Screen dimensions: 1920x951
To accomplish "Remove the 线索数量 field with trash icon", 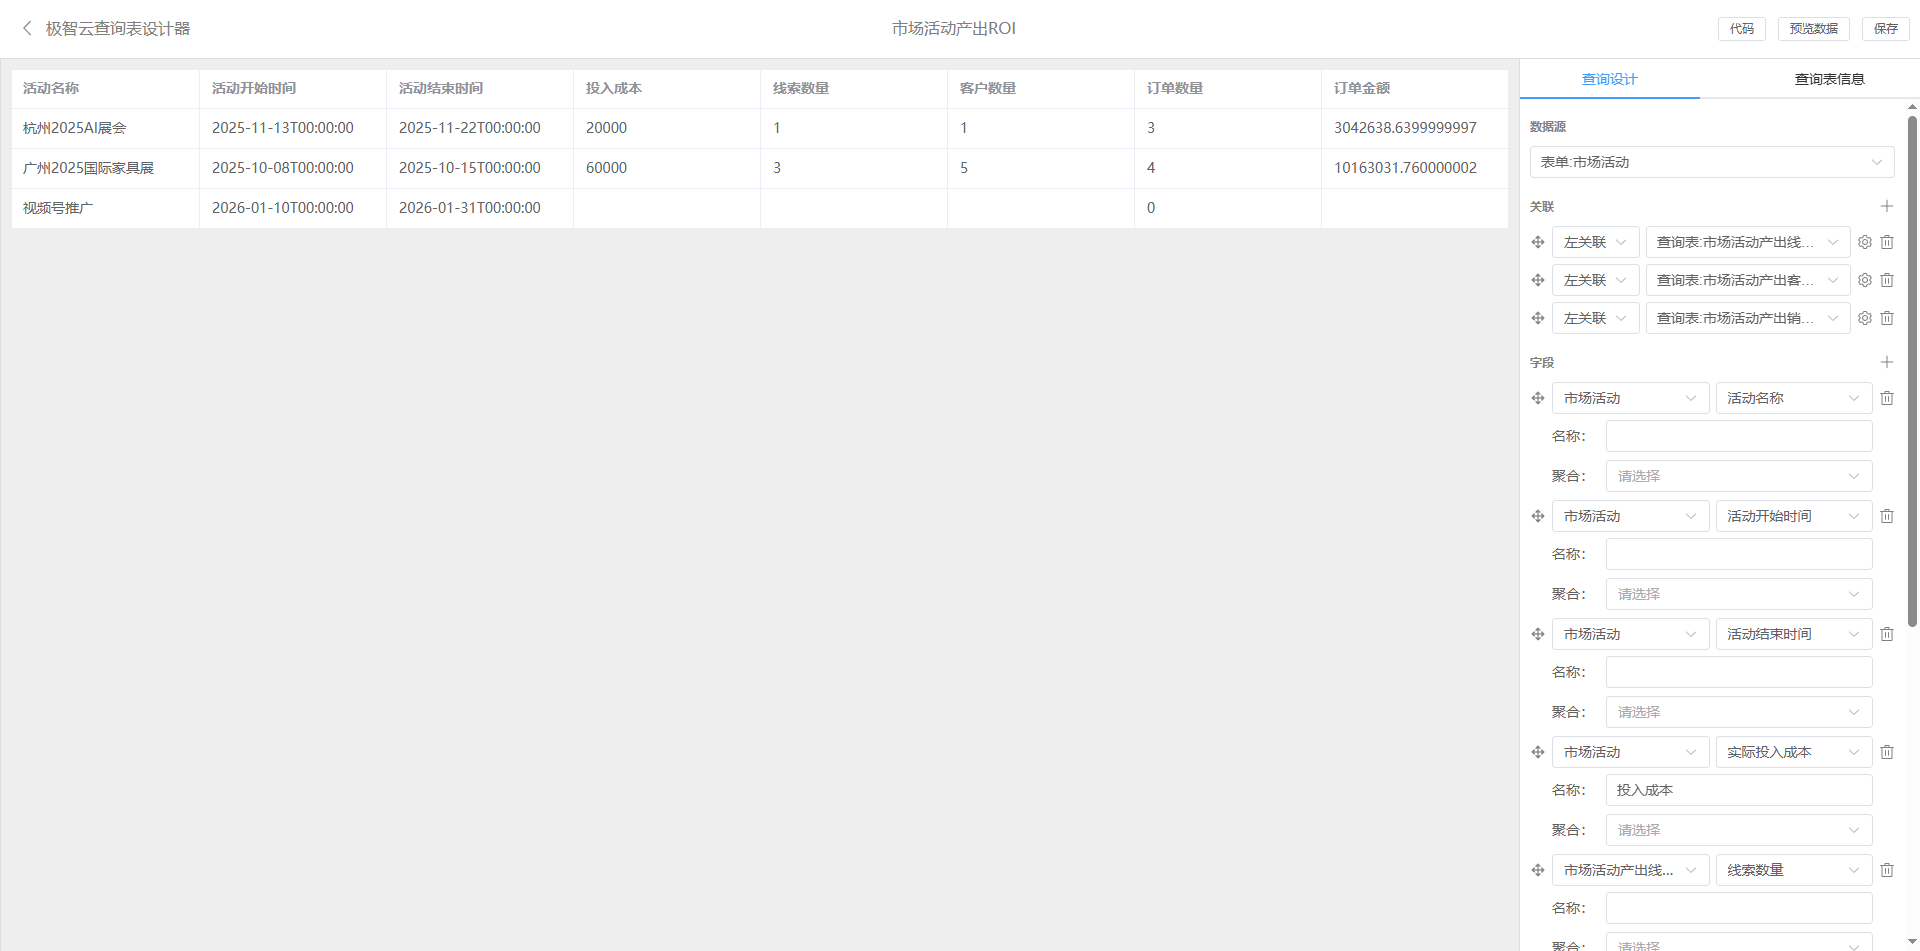I will [1887, 870].
